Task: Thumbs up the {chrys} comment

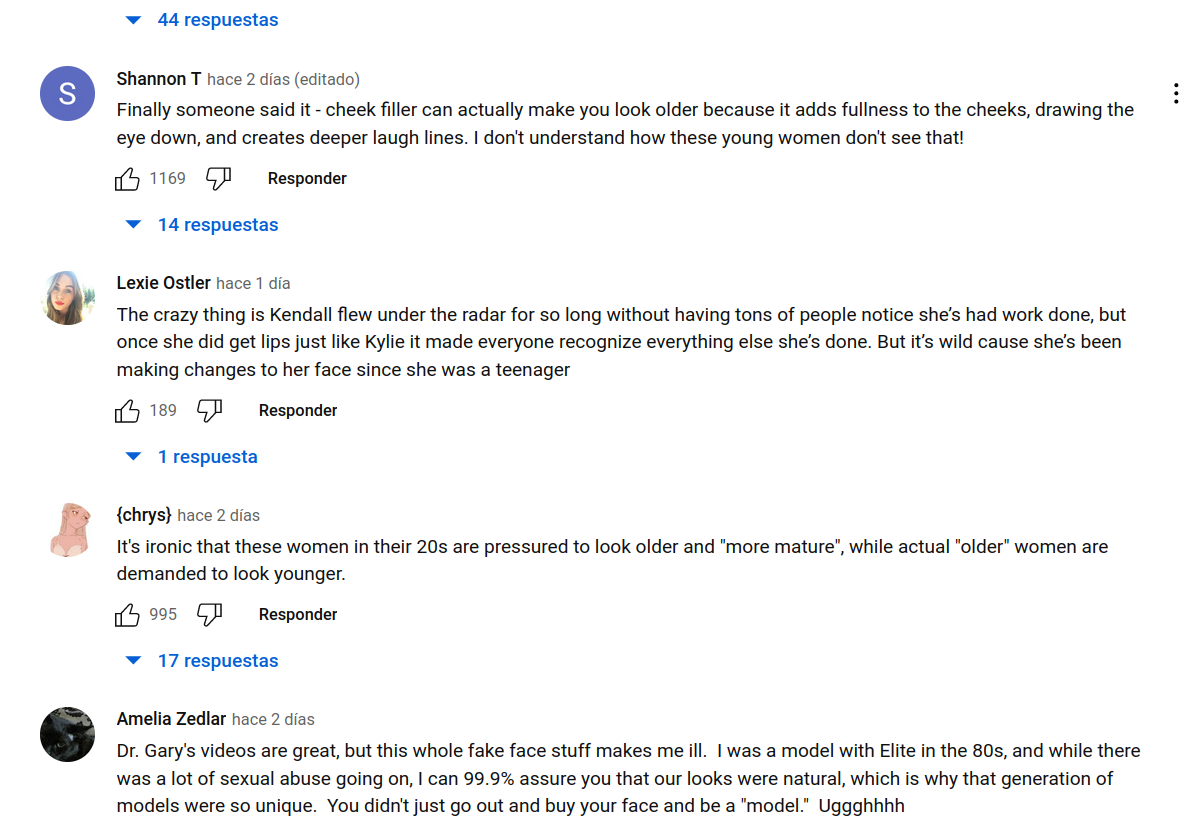Action: [127, 615]
